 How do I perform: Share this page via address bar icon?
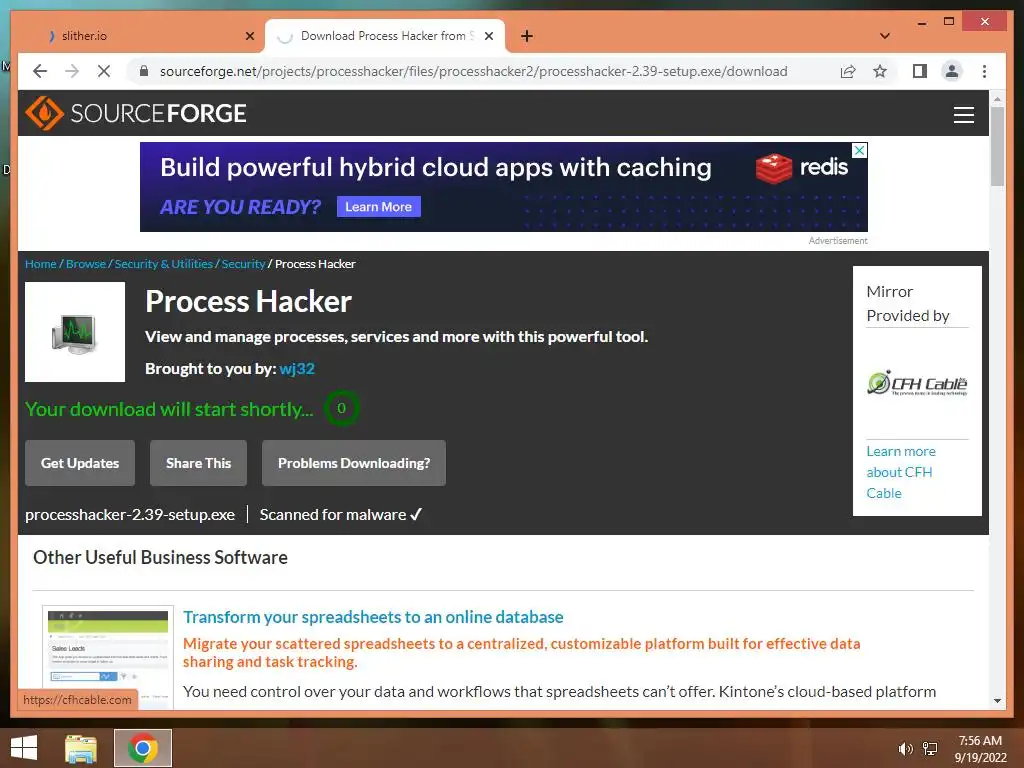click(848, 71)
